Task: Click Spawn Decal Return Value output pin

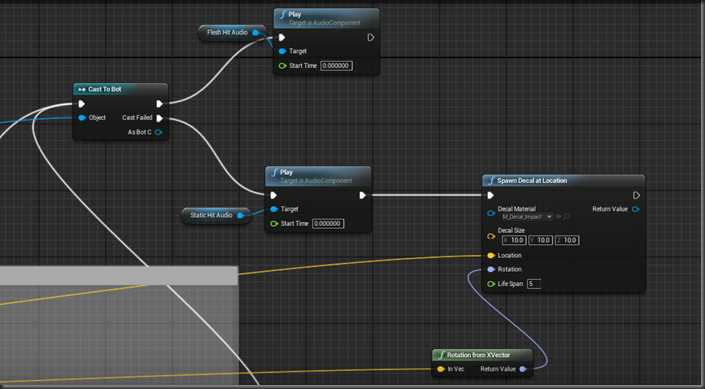Action: click(x=636, y=209)
